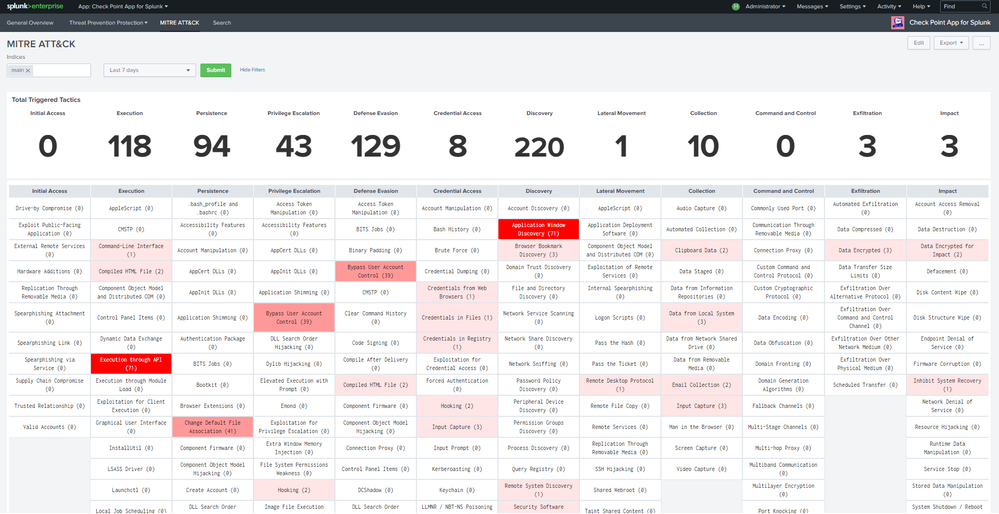
Task: Click Inhibit System Recovery (1) cell
Action: (x=949, y=385)
